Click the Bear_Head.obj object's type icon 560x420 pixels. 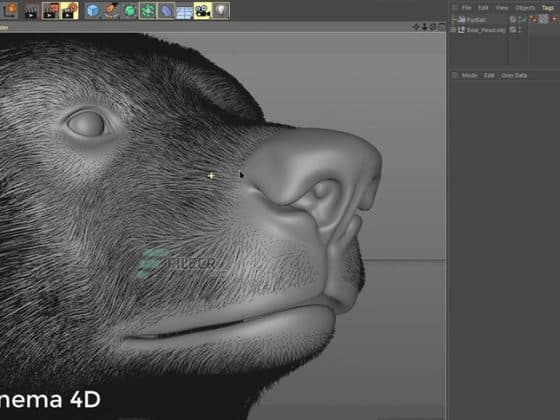pyautogui.click(x=461, y=30)
